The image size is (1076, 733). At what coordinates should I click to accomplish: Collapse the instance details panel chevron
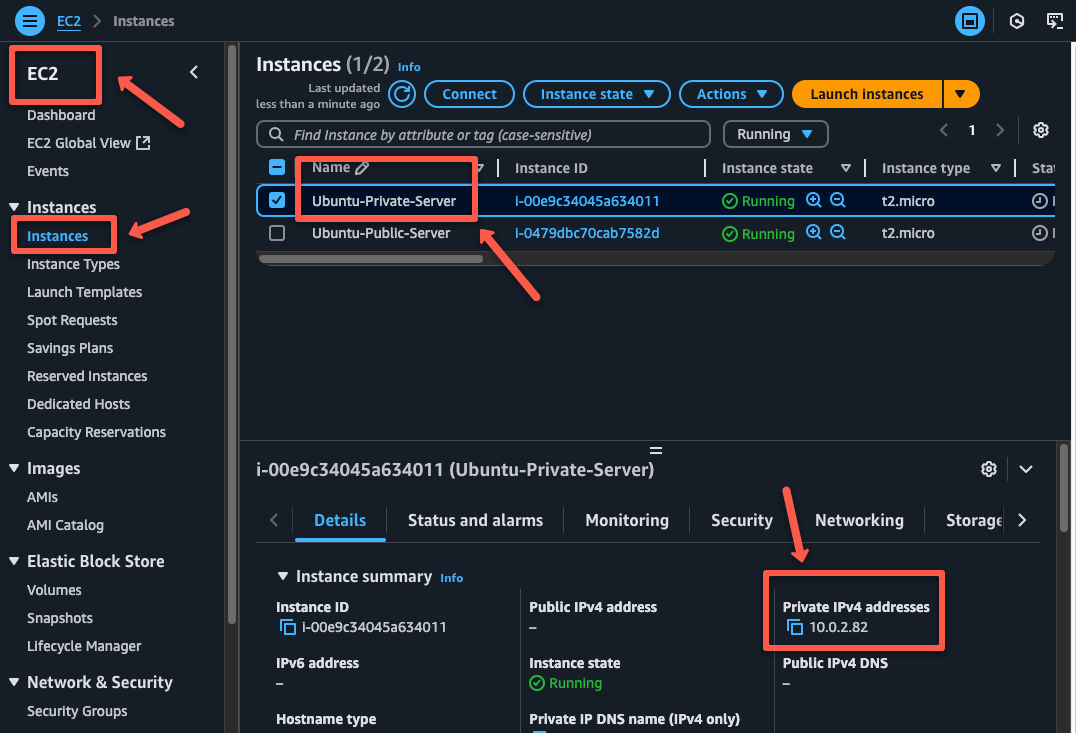tap(1026, 469)
